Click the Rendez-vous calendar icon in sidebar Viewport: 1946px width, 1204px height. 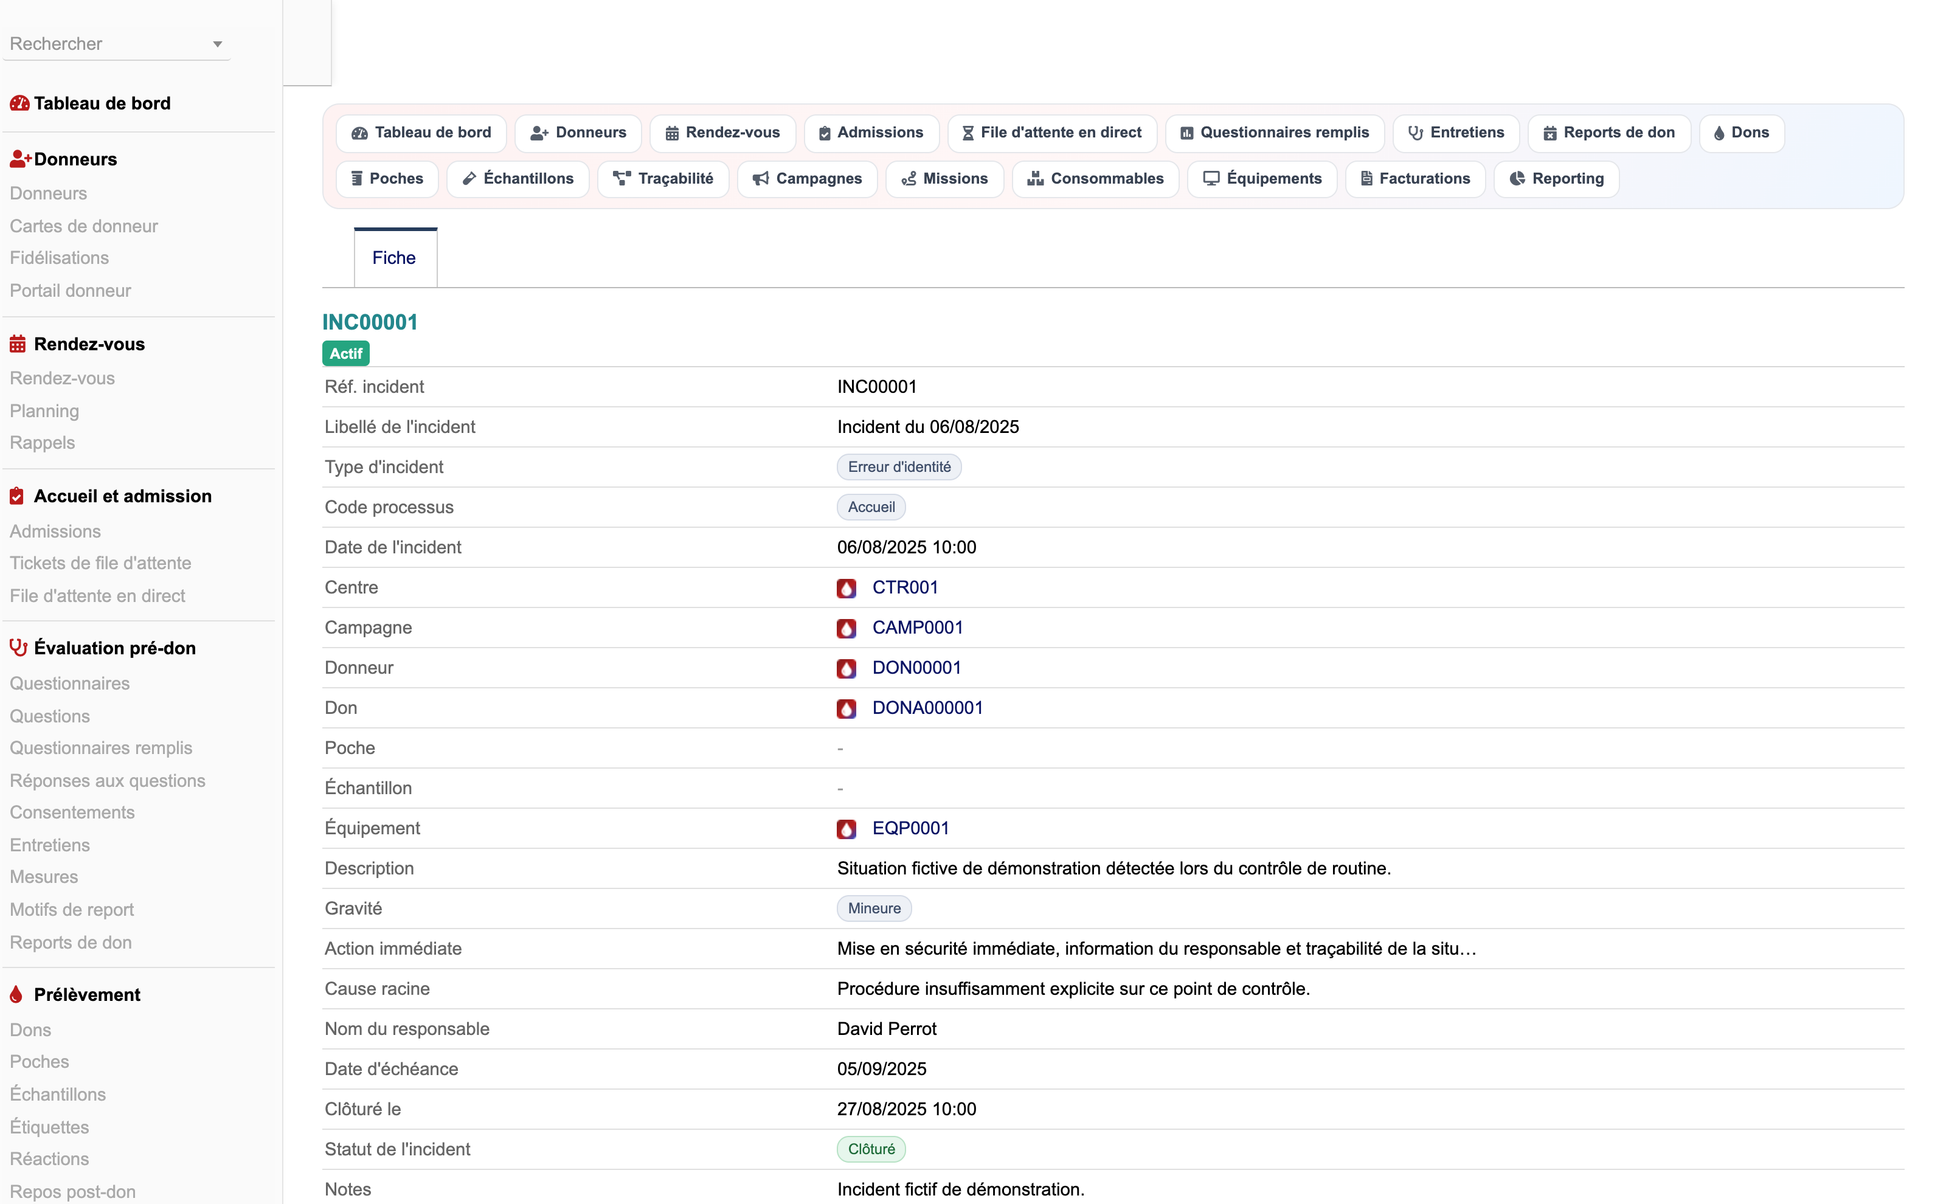[18, 344]
